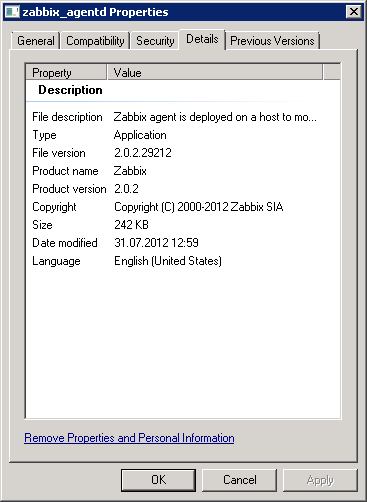The image size is (367, 502).
Task: Select the Product name row
Action: 183,171
